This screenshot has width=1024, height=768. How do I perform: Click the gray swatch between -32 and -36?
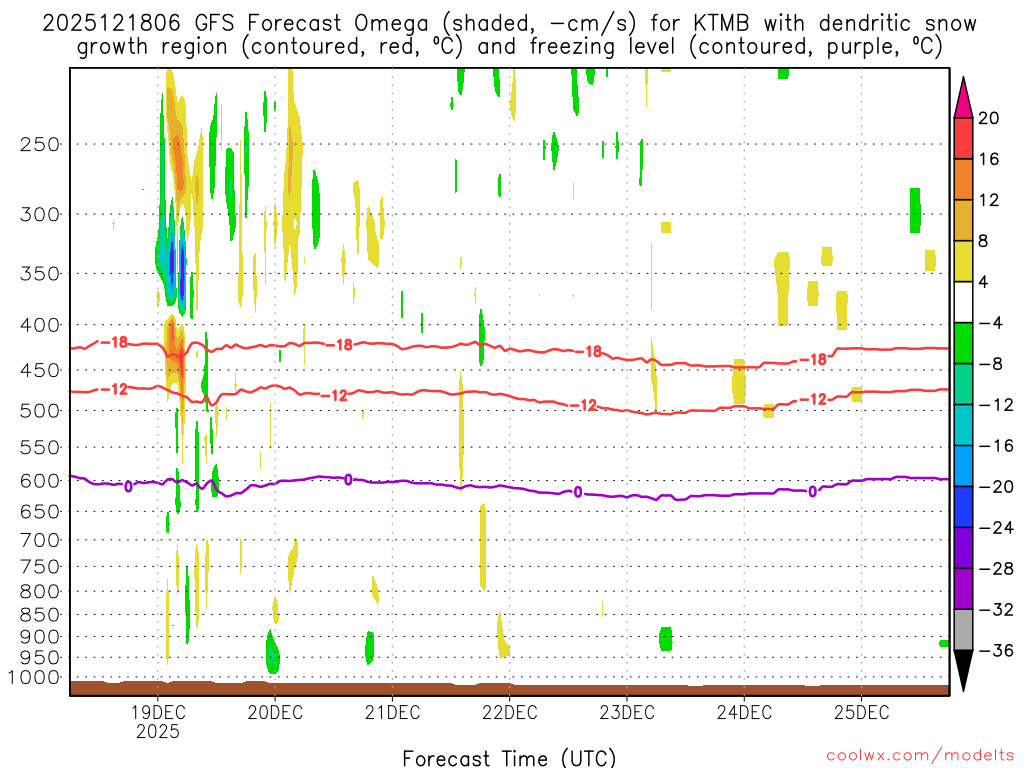coord(963,630)
